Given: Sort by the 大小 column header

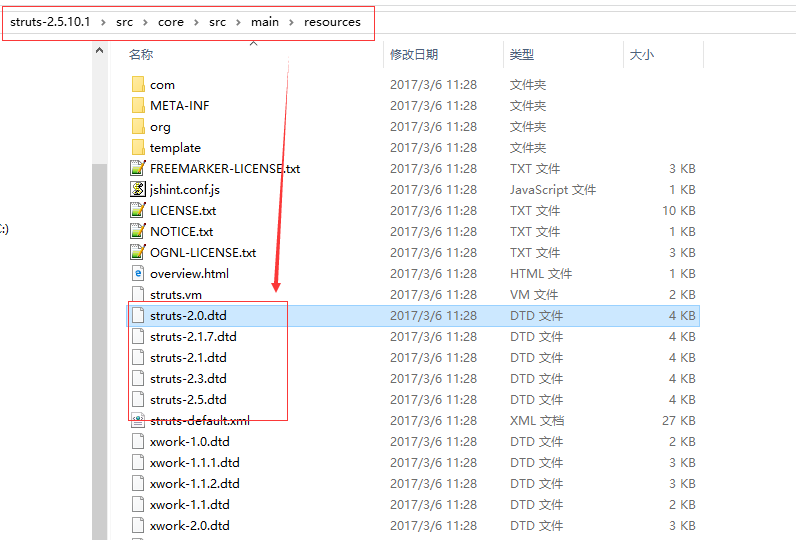Looking at the screenshot, I should [642, 54].
